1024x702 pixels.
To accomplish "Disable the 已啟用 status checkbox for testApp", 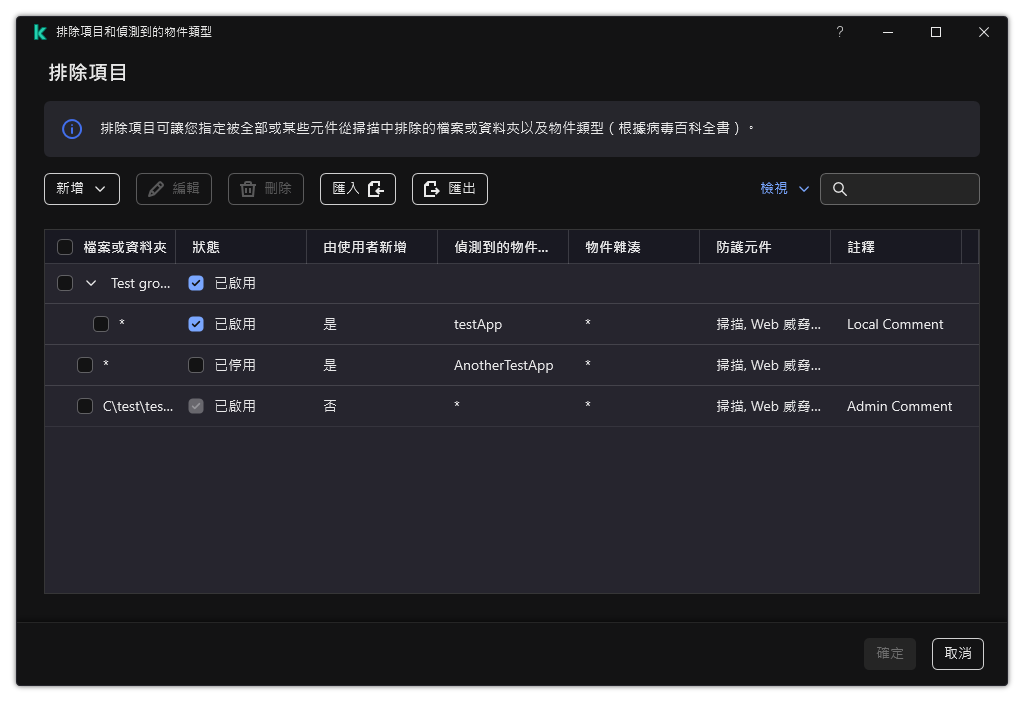I will coord(196,323).
